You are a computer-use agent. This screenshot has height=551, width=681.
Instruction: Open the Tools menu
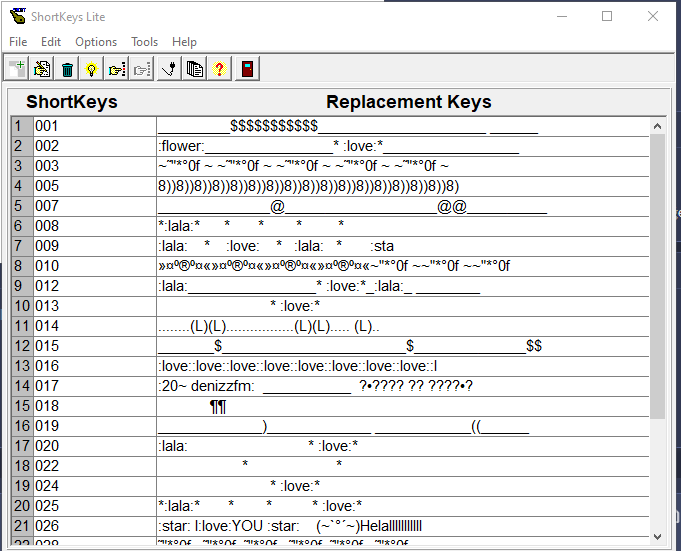pos(145,42)
